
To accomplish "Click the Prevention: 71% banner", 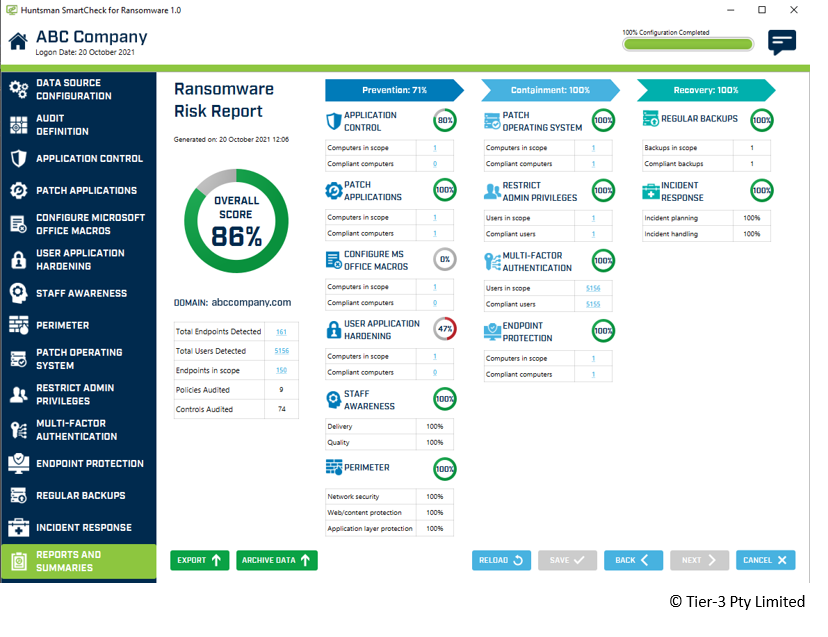I will point(394,90).
